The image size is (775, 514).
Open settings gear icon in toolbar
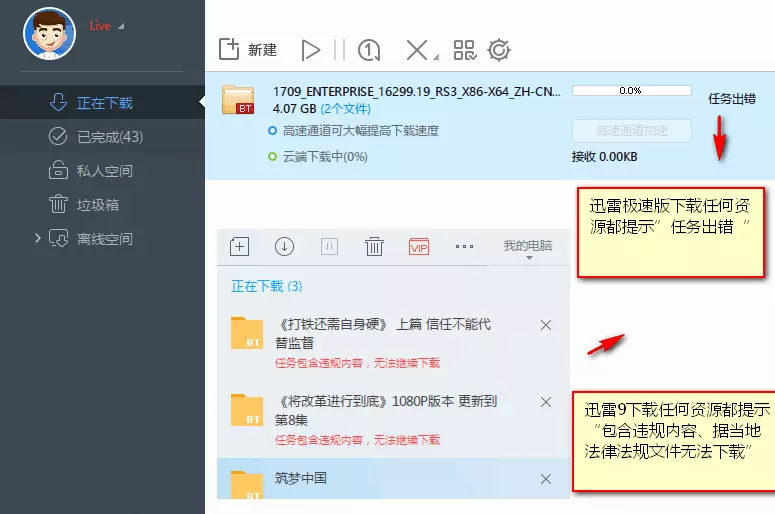pos(499,50)
